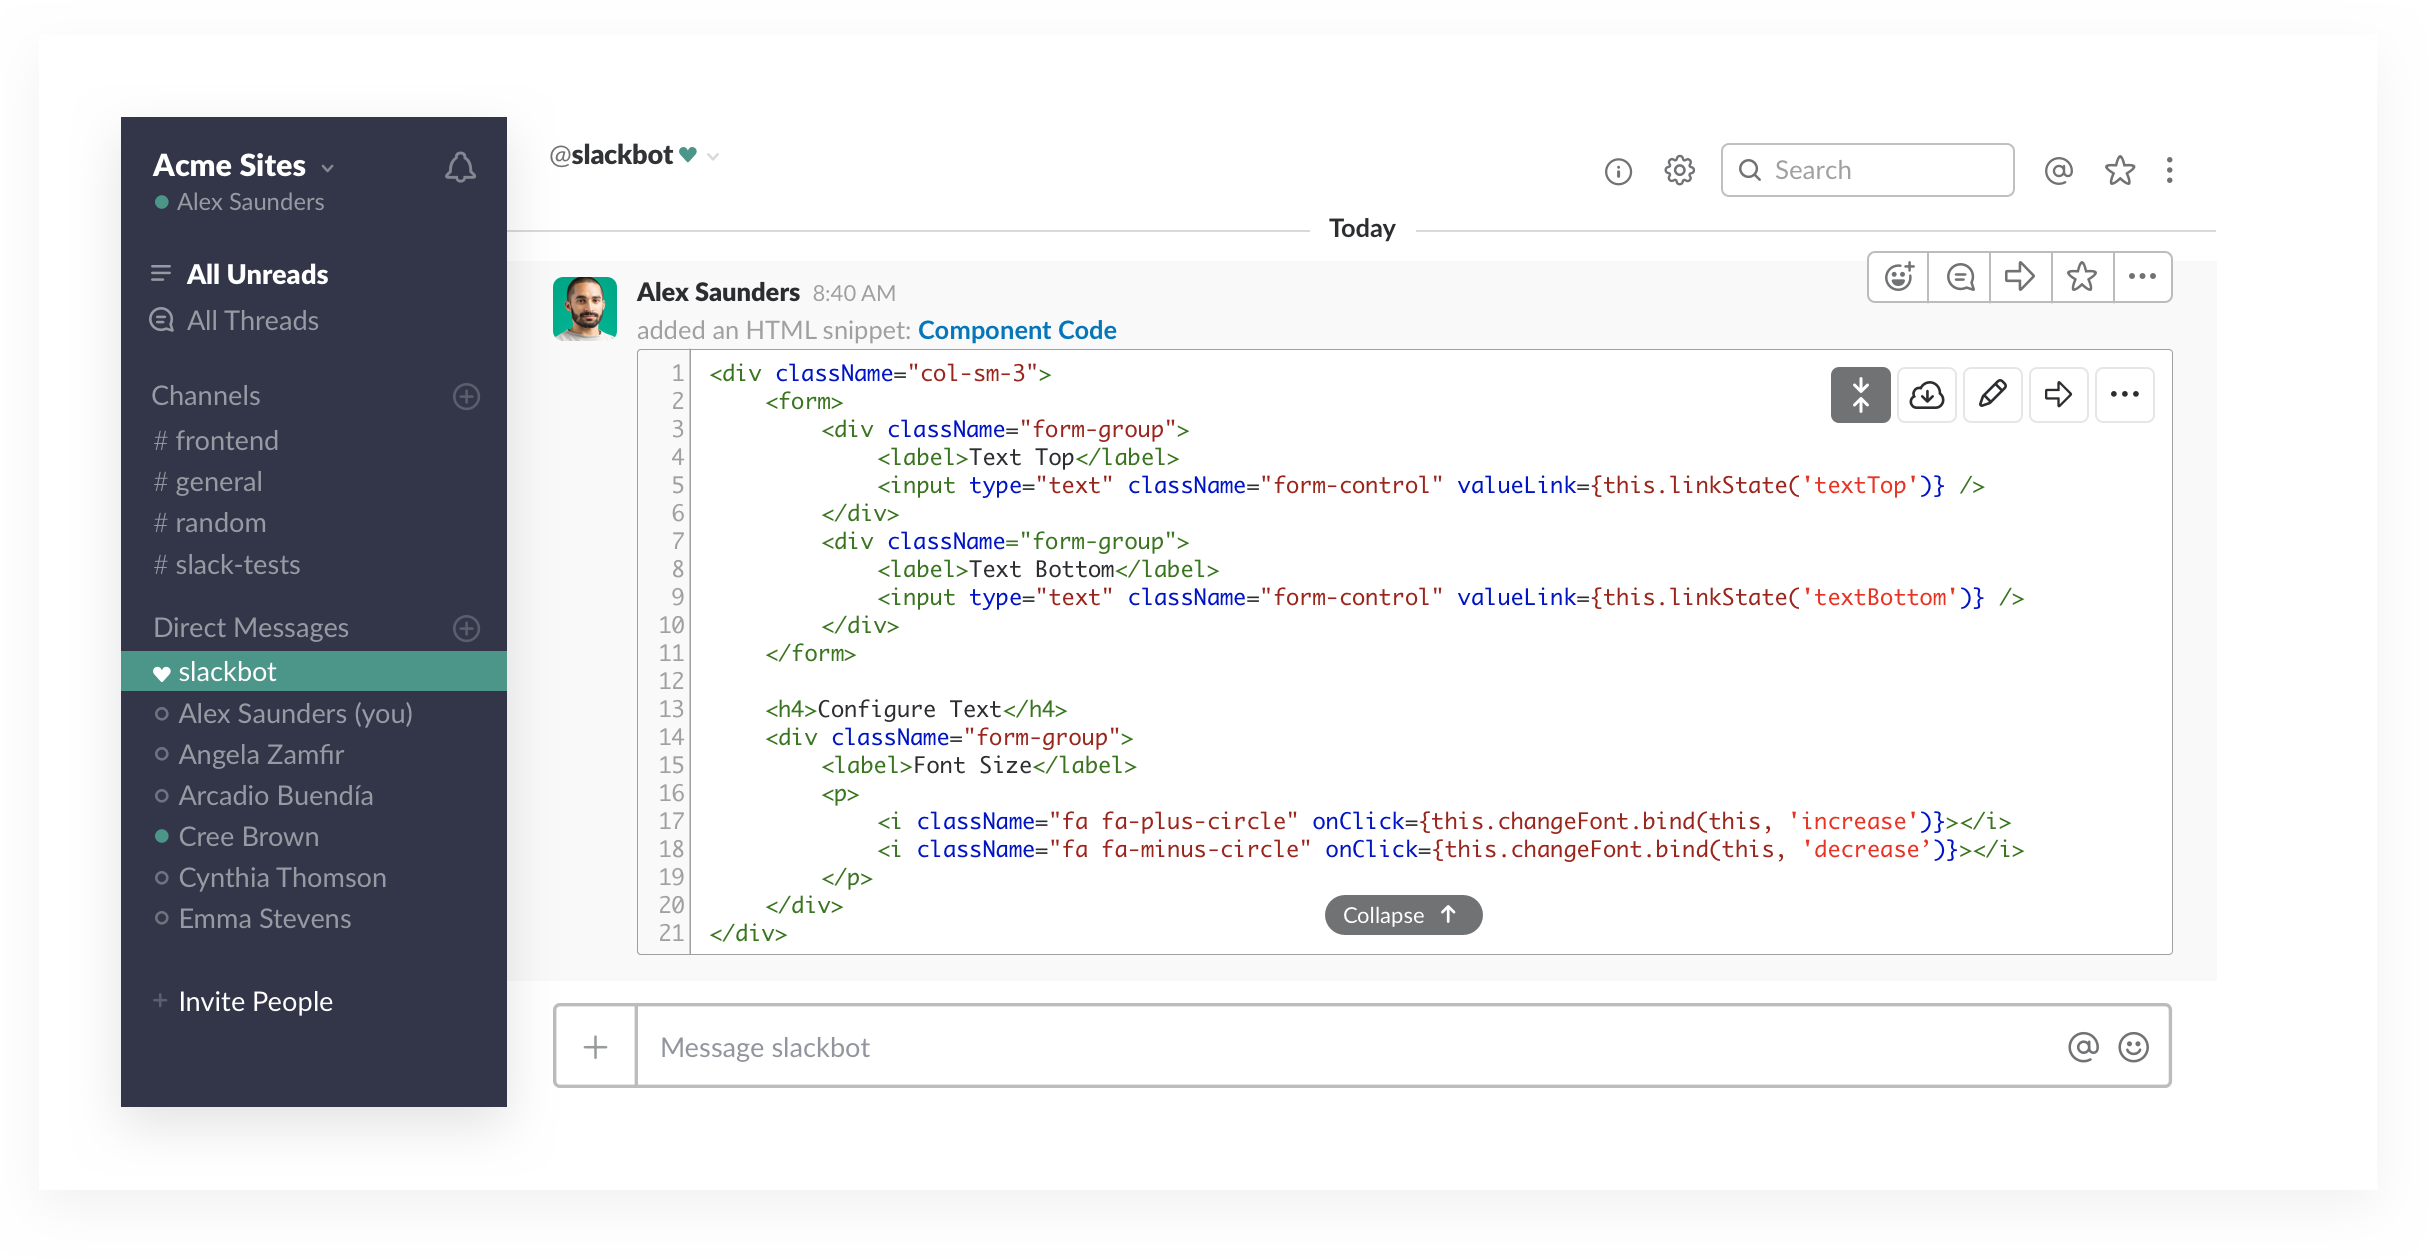Screen dimensions: 2429x1259
Task: Click the 8:40 AM message timestamp
Action: pos(854,293)
